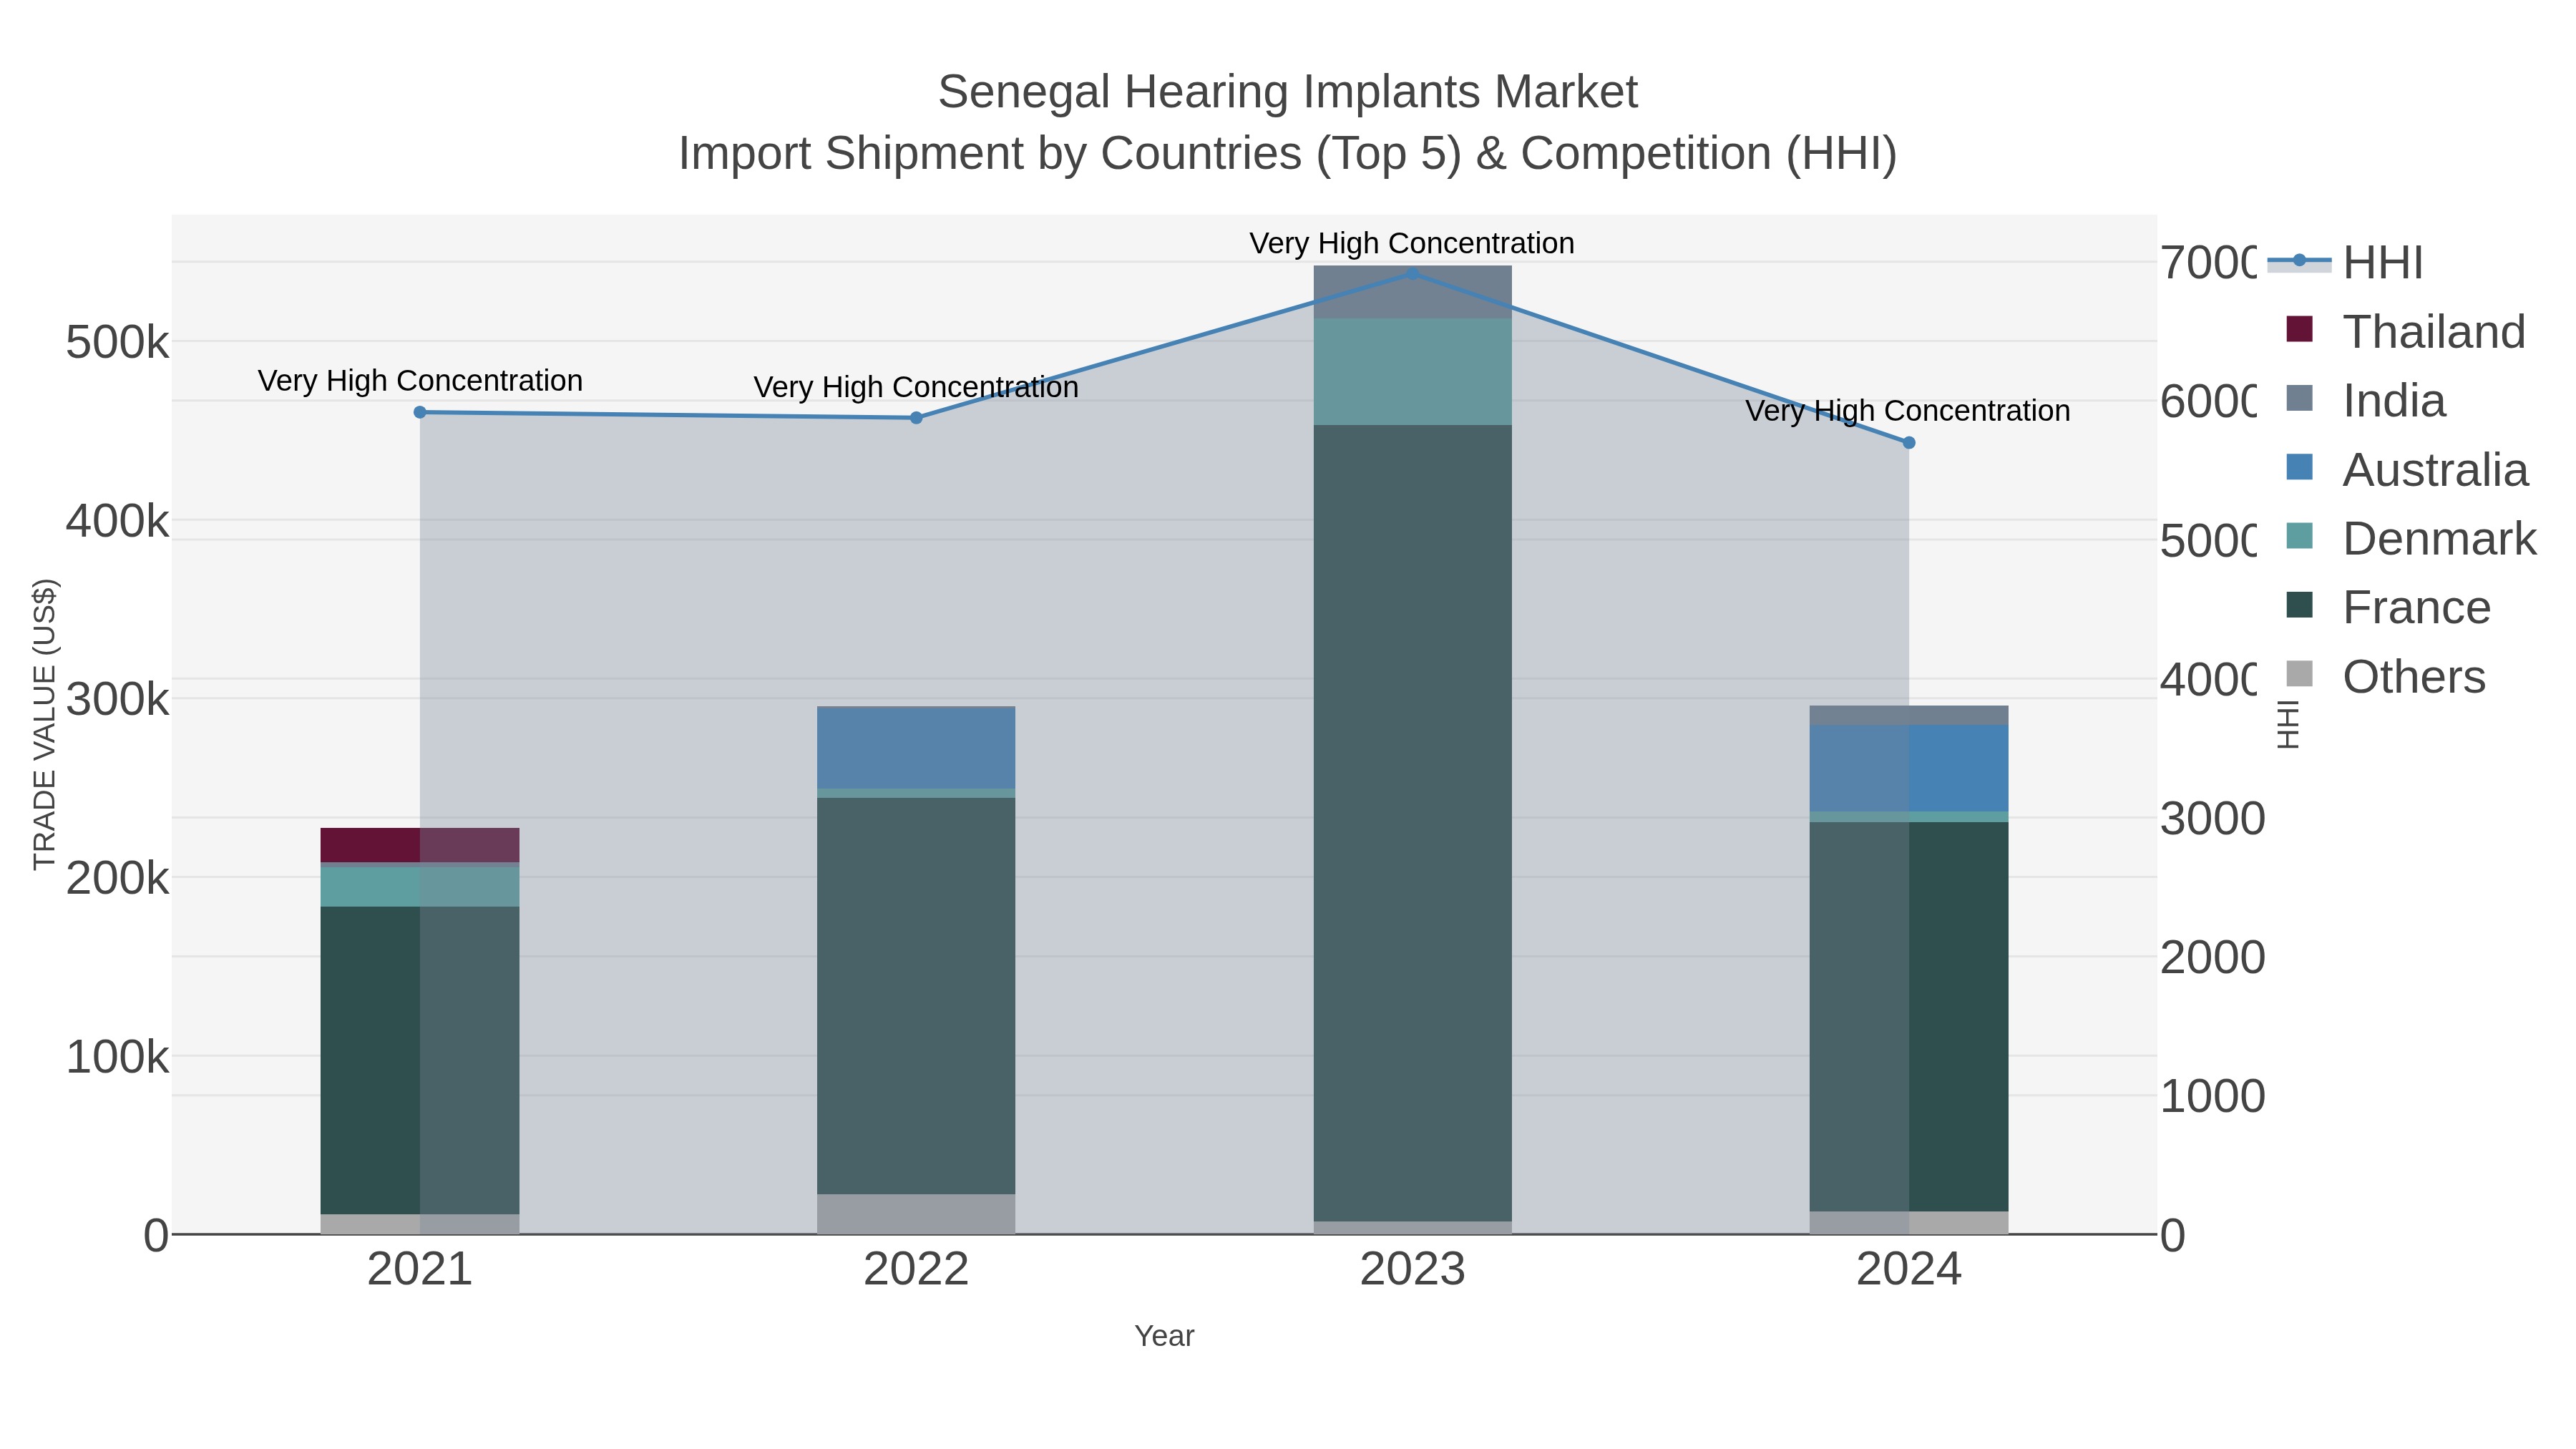Click the 1000 HHI axis tick label

[2212, 1097]
